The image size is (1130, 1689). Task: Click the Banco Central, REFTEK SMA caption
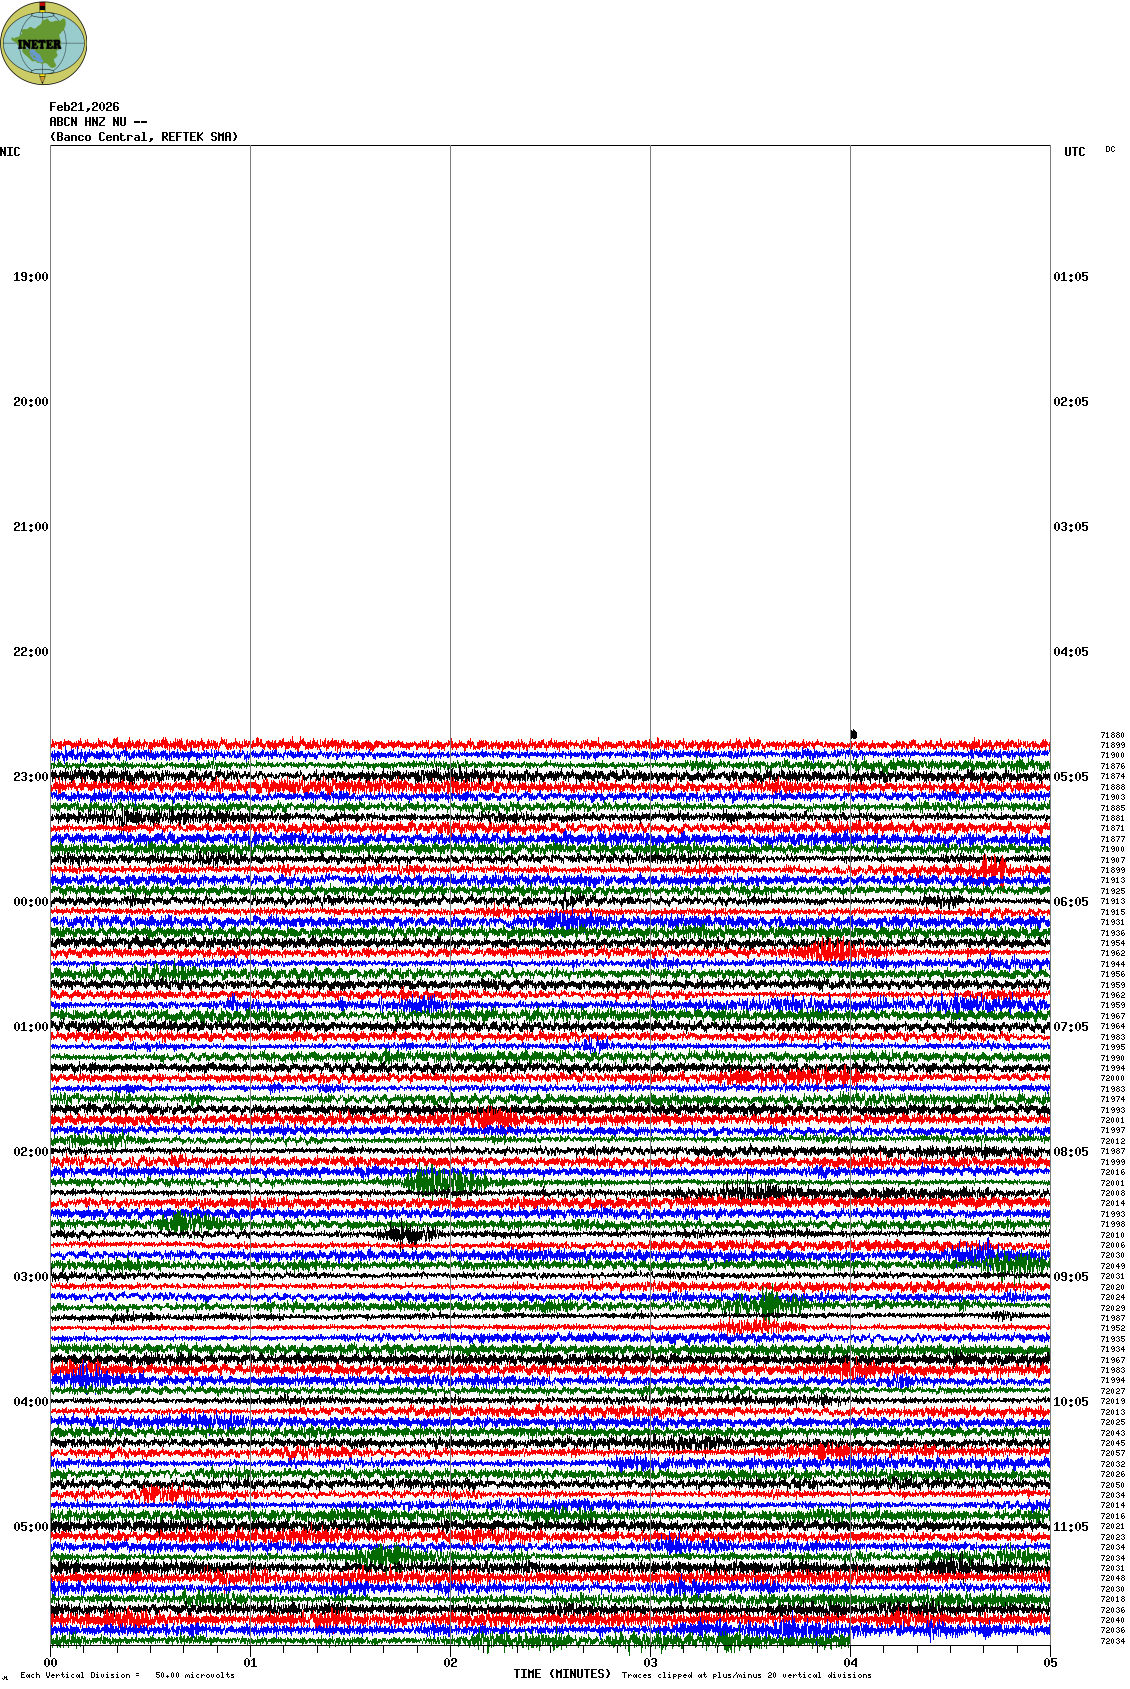click(144, 137)
